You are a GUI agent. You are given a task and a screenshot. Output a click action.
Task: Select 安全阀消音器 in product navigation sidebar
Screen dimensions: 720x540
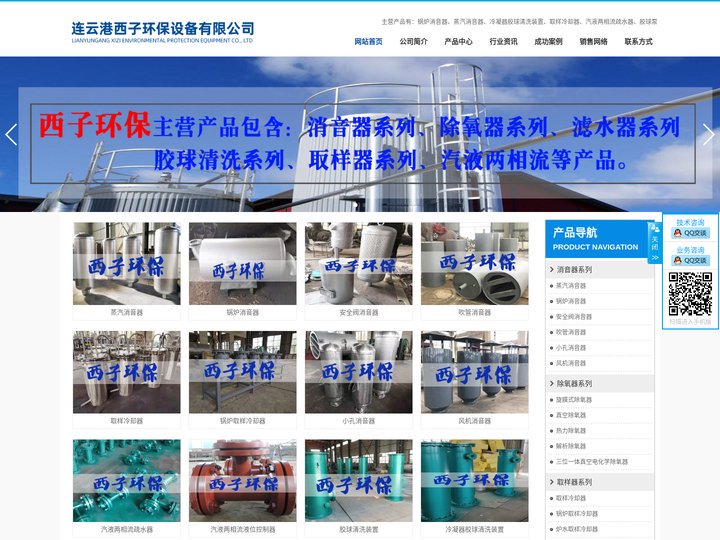point(574,317)
